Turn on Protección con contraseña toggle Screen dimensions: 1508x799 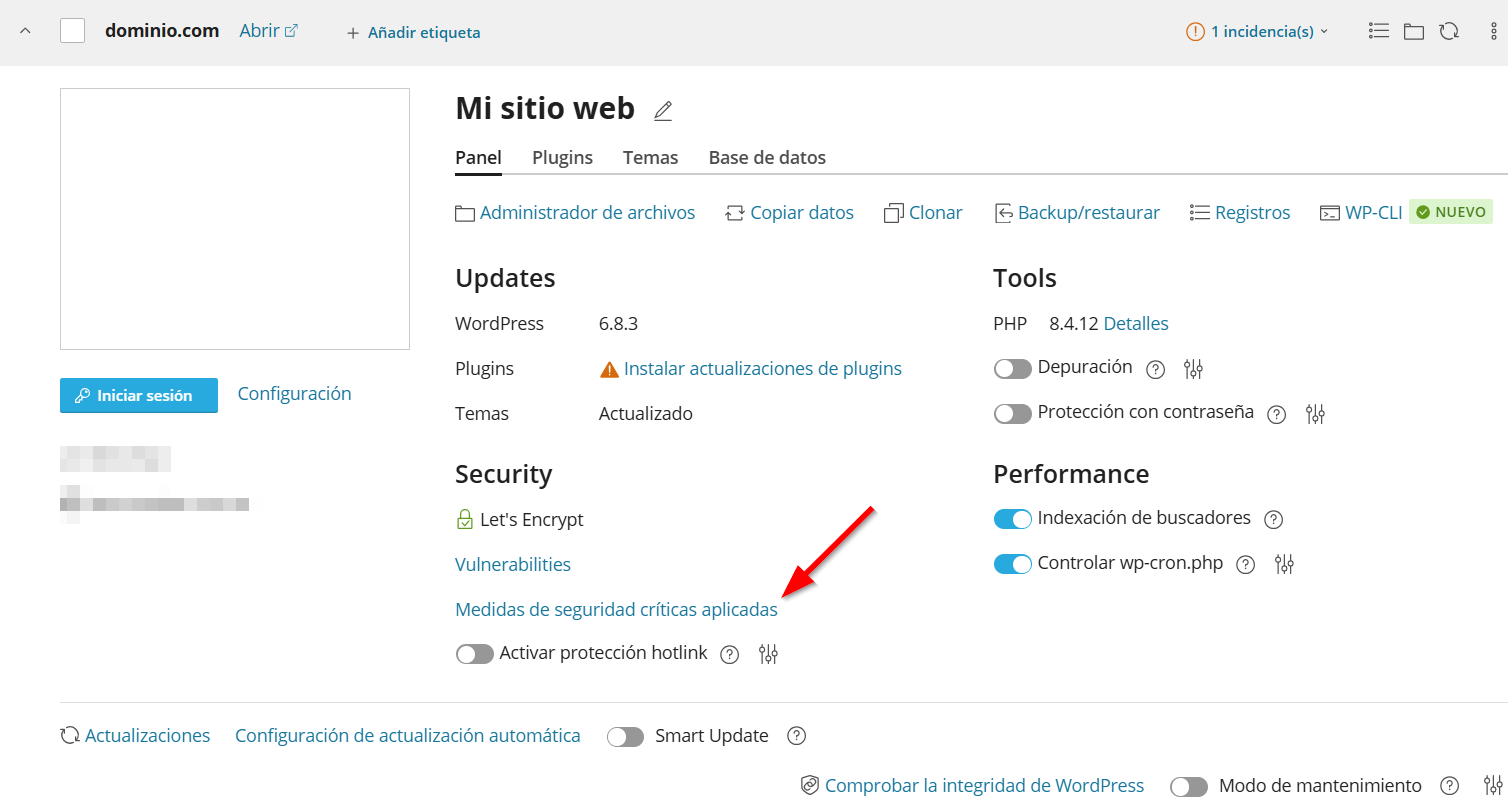coord(1012,414)
